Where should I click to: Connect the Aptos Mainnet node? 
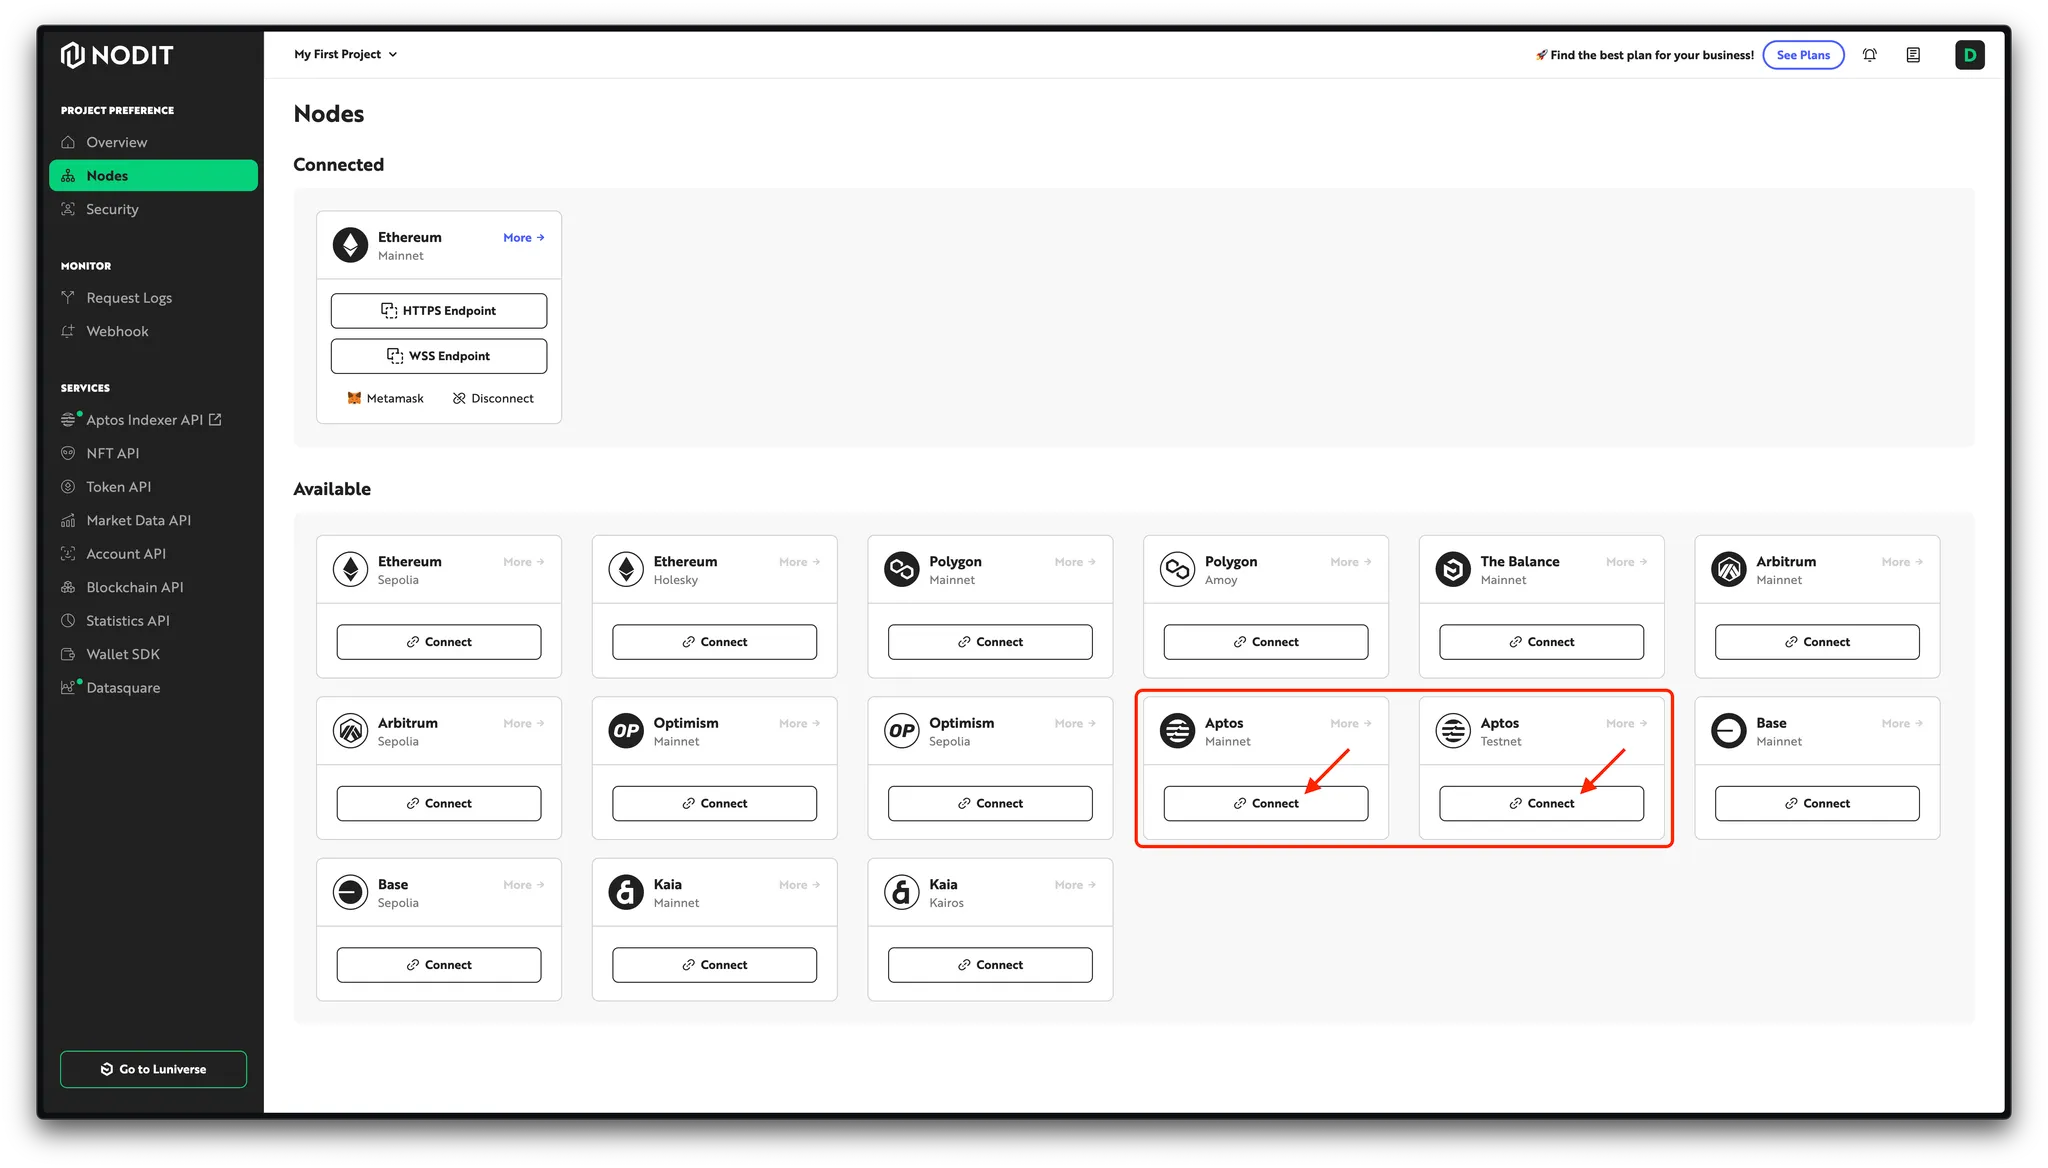pos(1265,802)
